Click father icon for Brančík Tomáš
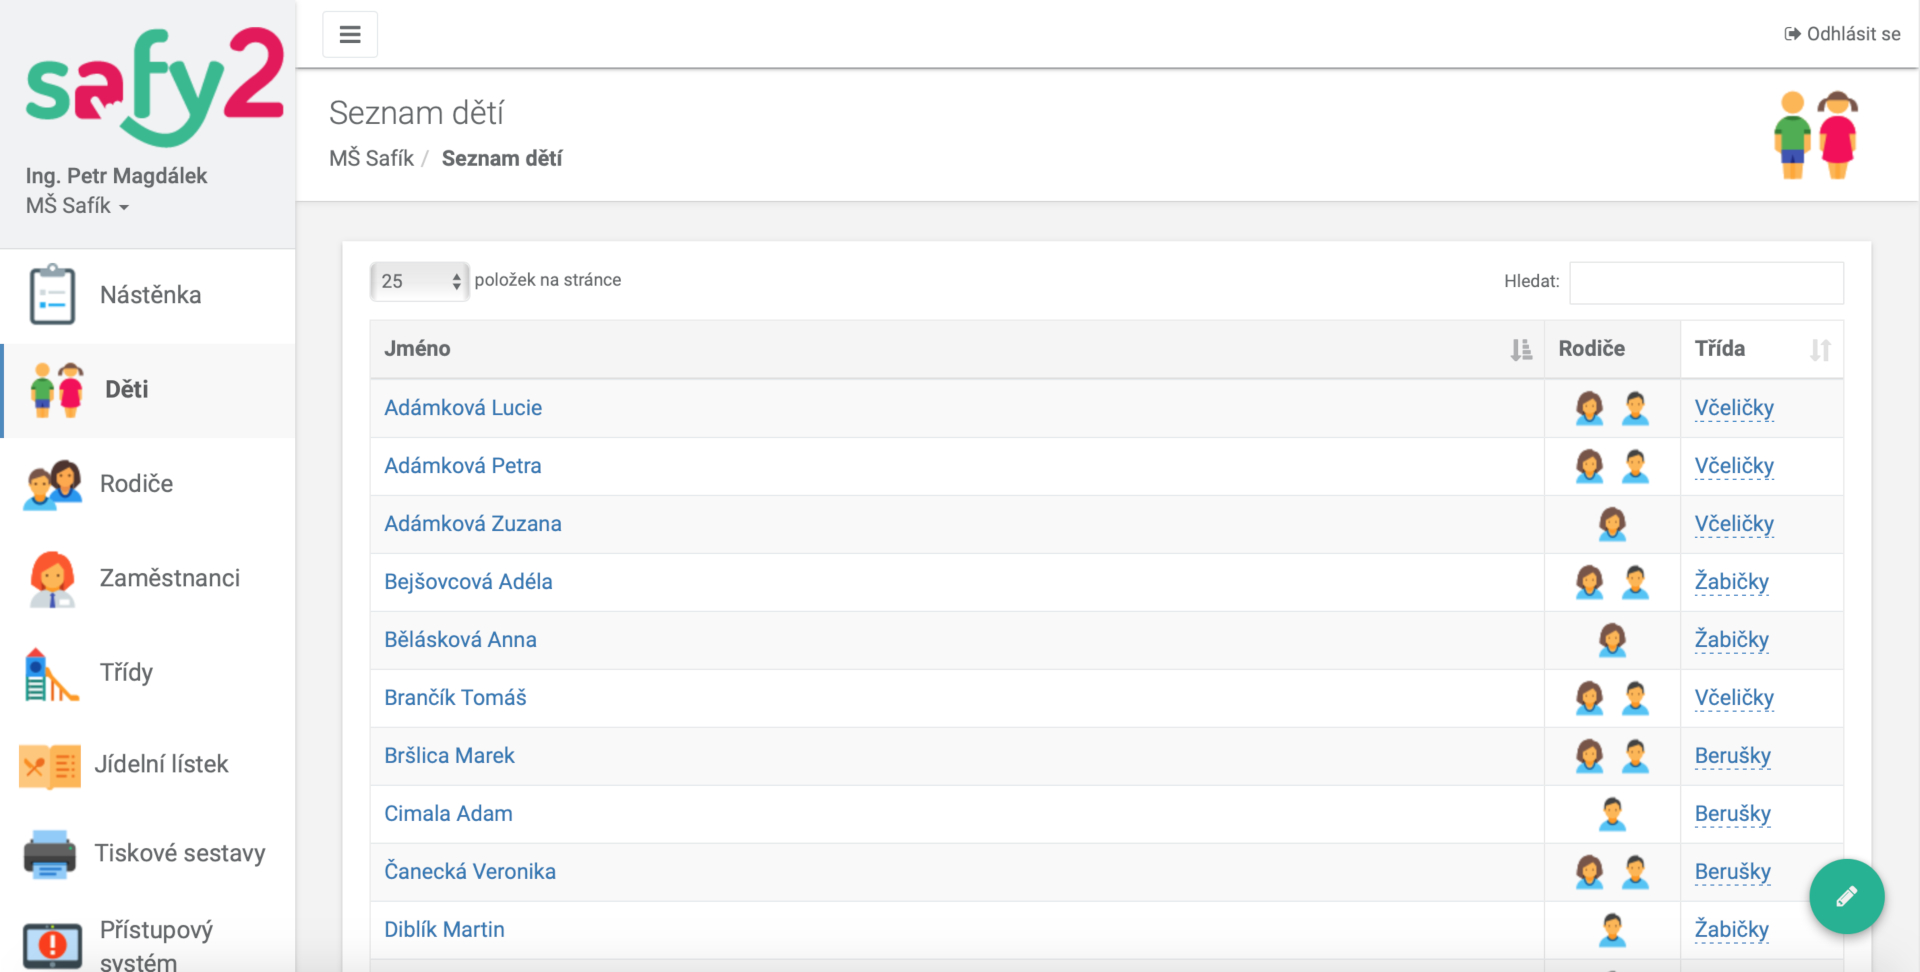 click(1635, 698)
